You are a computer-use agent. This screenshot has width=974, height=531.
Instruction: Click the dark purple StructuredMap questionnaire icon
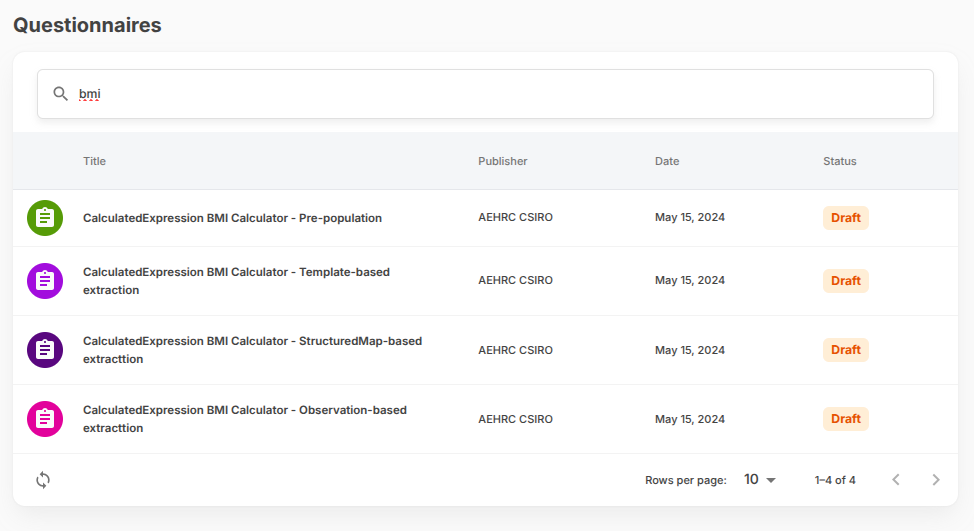coord(45,350)
